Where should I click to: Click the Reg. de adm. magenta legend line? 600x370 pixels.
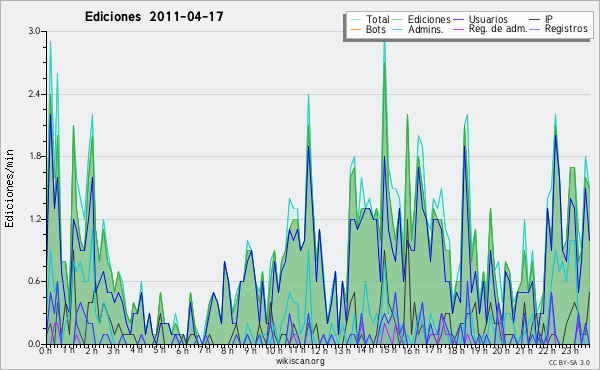pyautogui.click(x=458, y=29)
